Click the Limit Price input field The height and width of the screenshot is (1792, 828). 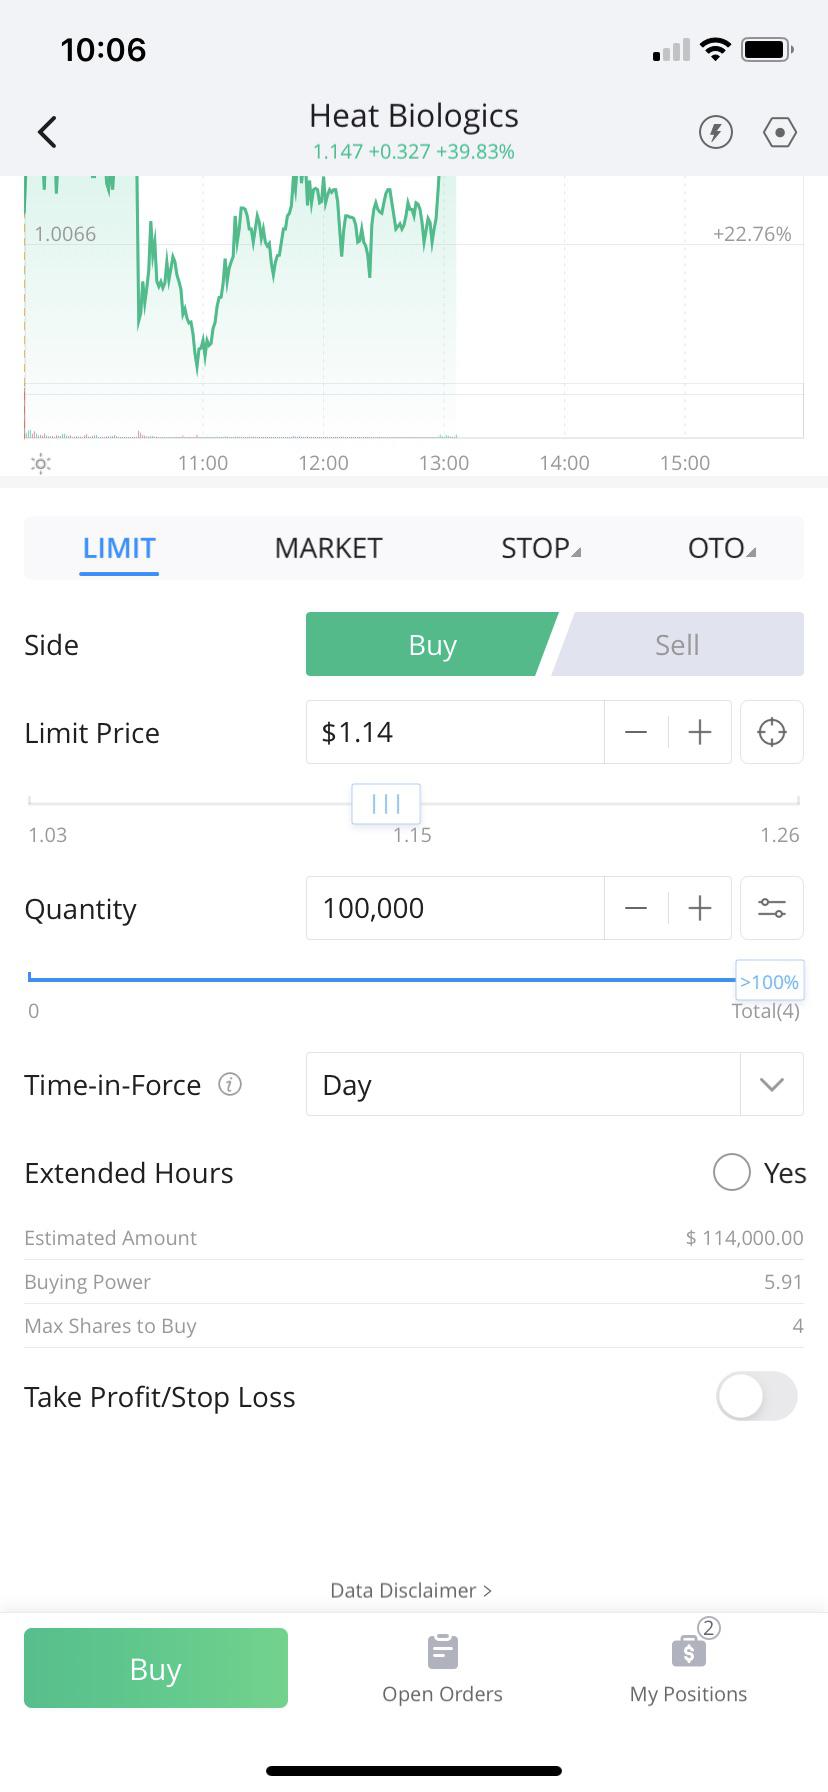click(455, 732)
